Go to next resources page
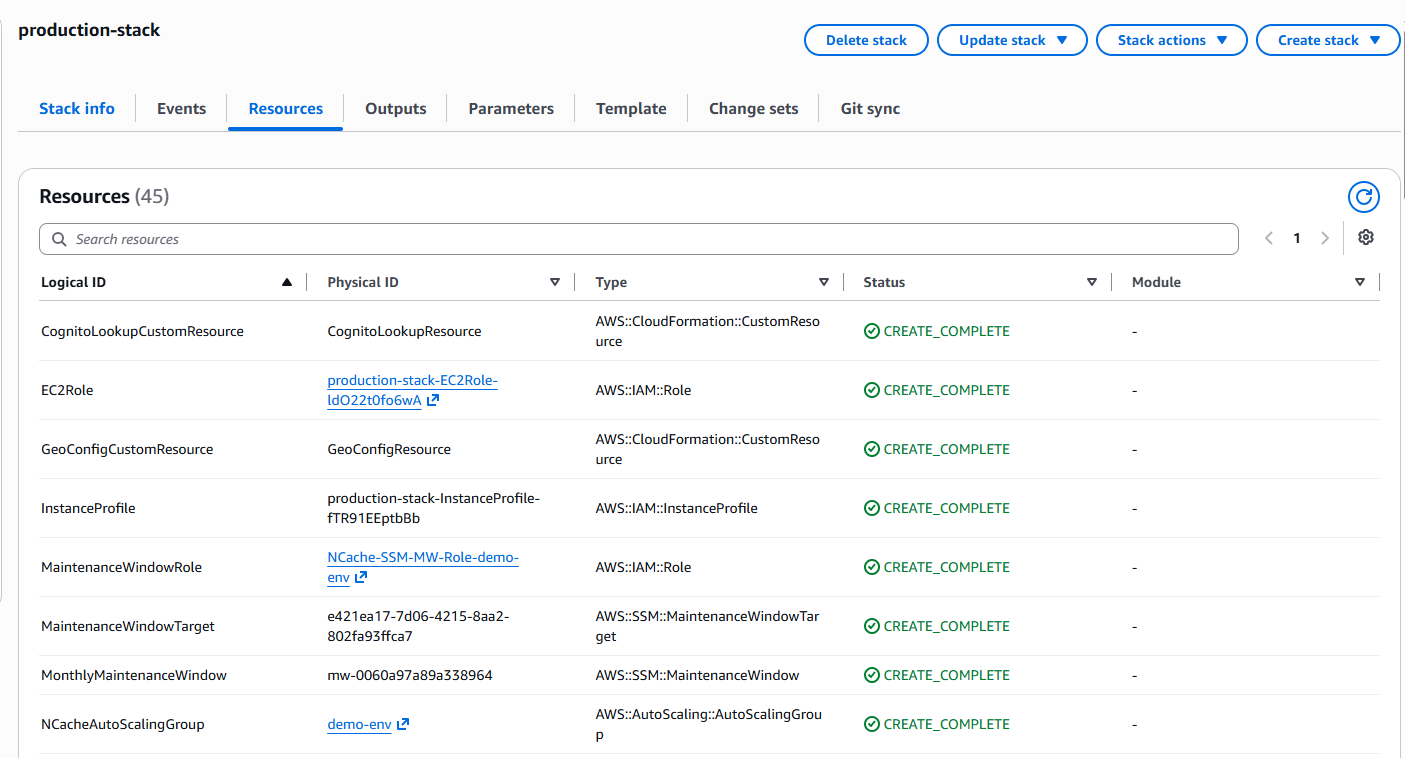This screenshot has width=1405, height=758. (x=1325, y=238)
